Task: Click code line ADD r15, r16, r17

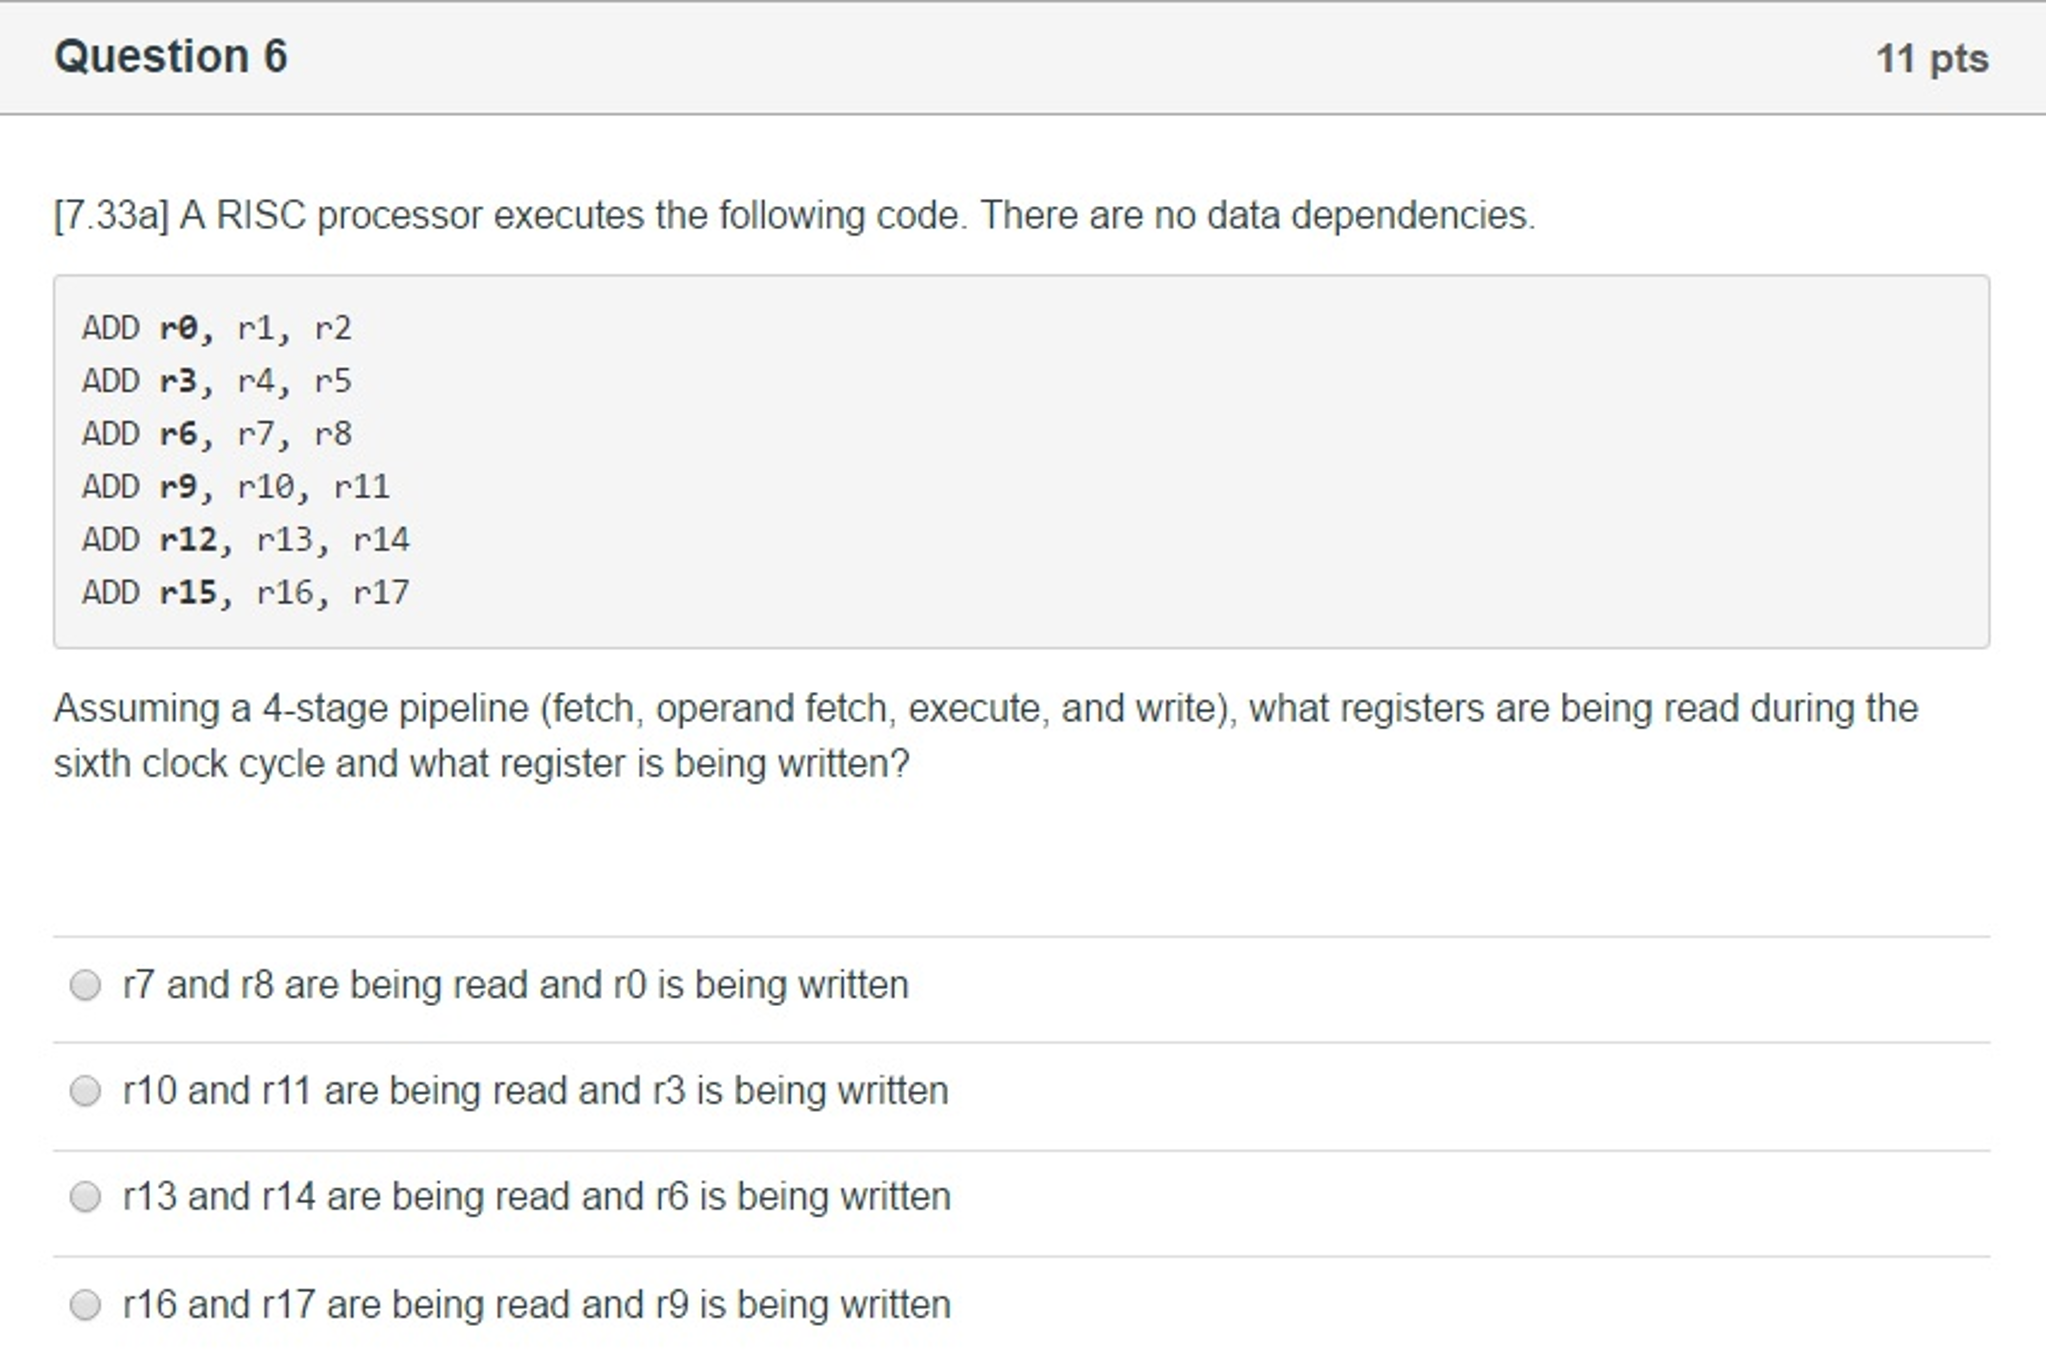Action: [246, 593]
